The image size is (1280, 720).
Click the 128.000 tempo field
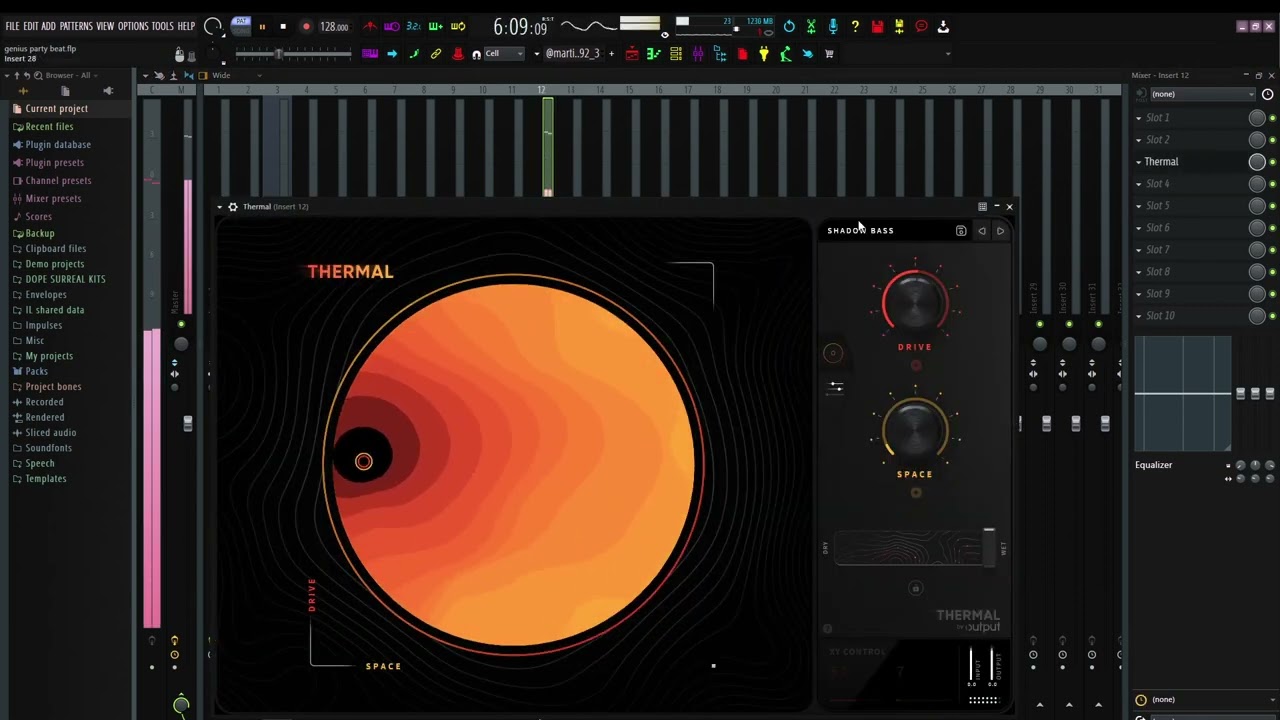[x=334, y=27]
